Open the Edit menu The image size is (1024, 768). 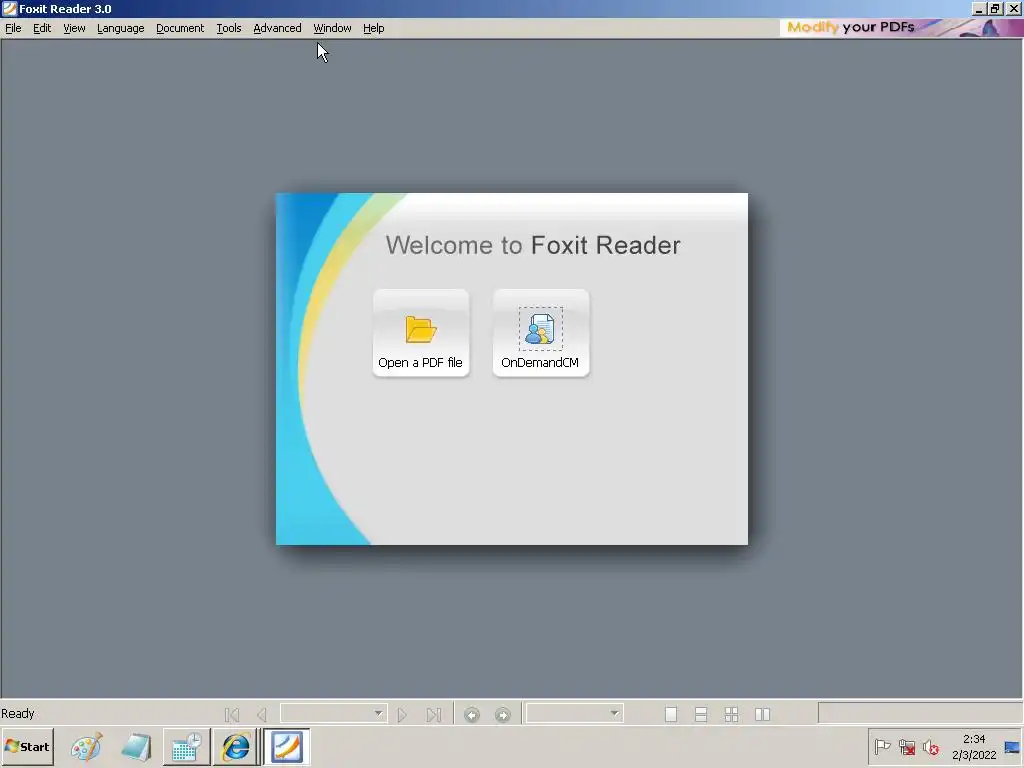click(42, 28)
